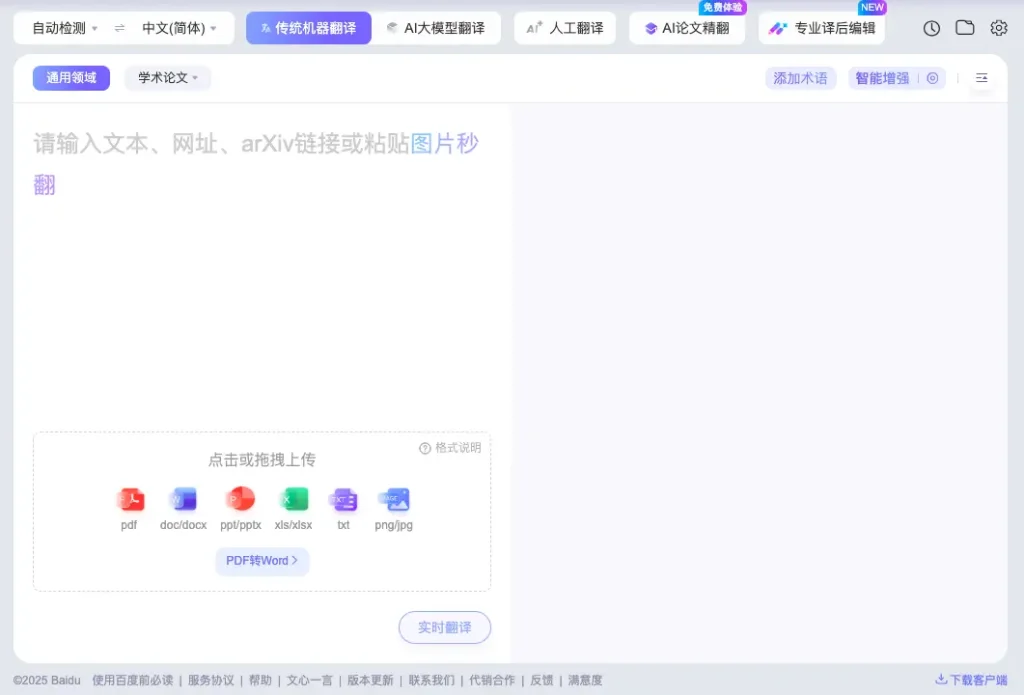Expand the 学术论文 domain dropdown

[167, 78]
